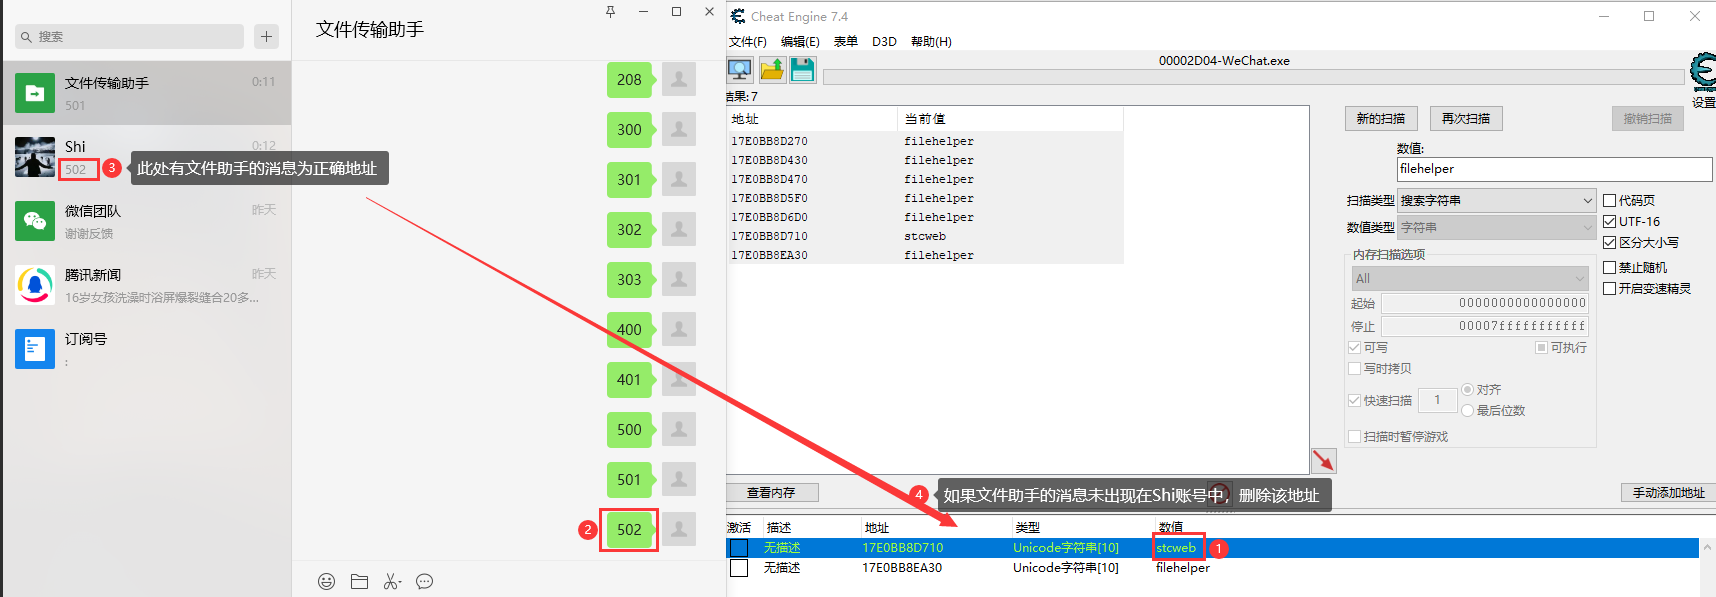Click the save floppy disk icon in Cheat Engine

[803, 70]
